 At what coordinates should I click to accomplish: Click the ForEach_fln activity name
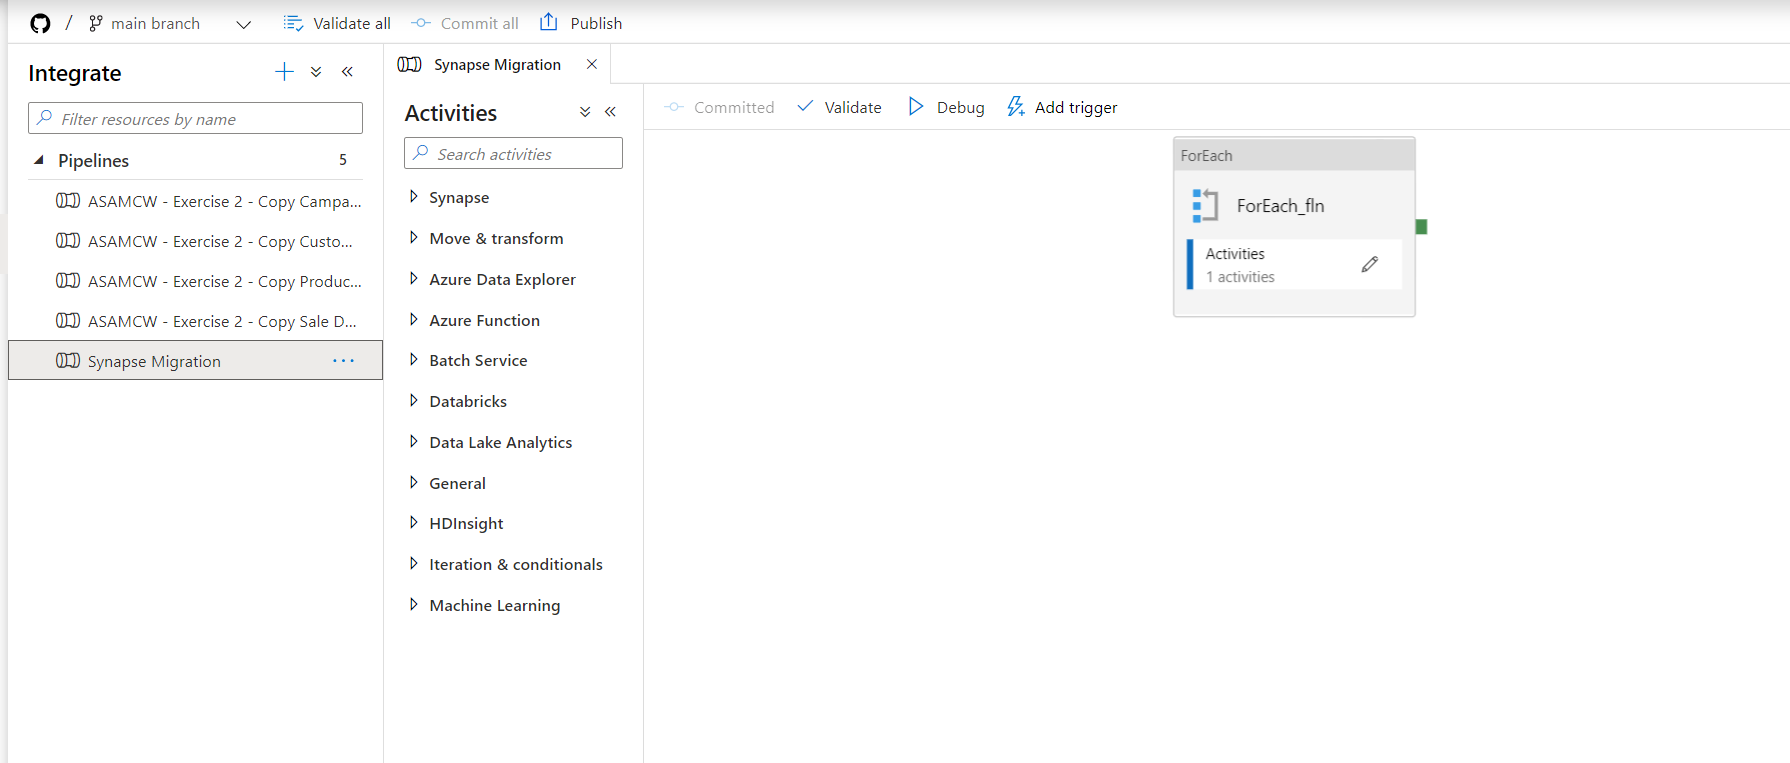pos(1280,205)
